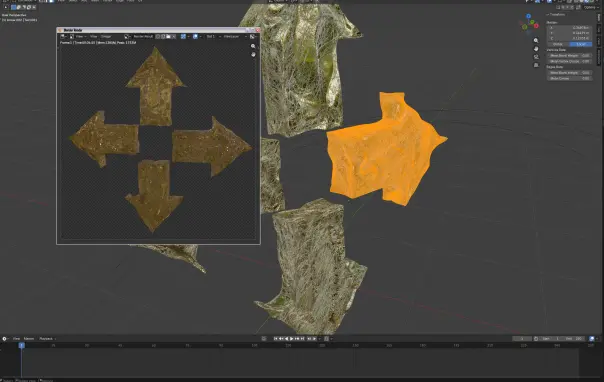Image resolution: width=604 pixels, height=382 pixels.
Task: Click the current frame number field
Action: coord(522,339)
